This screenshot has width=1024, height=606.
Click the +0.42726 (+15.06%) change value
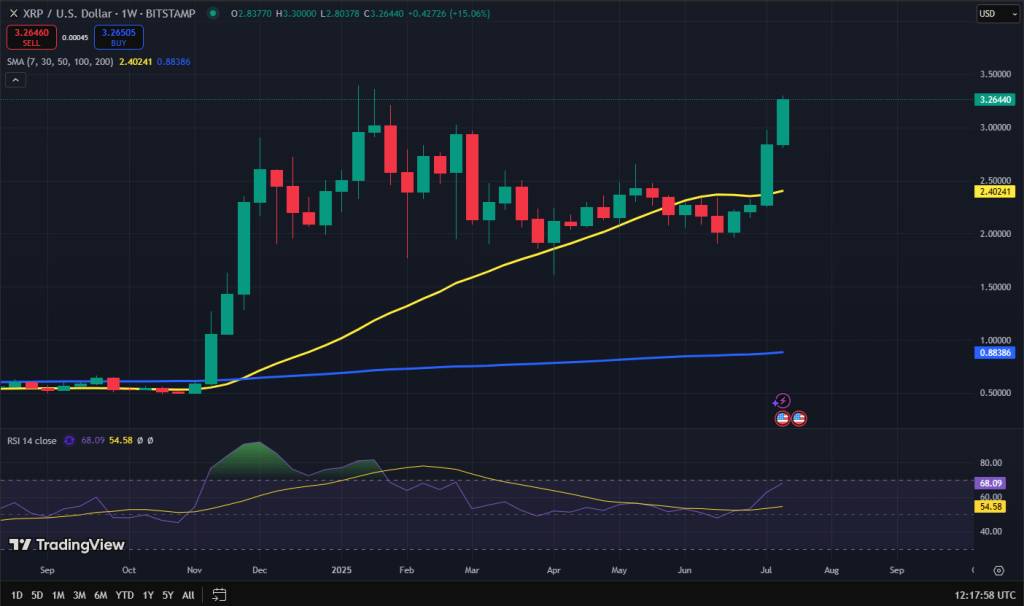[x=449, y=13]
